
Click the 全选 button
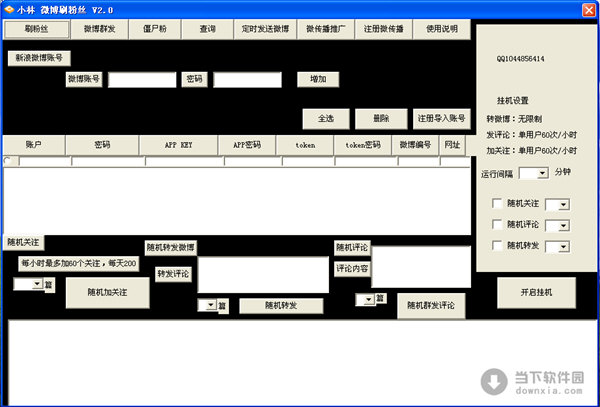(x=326, y=119)
